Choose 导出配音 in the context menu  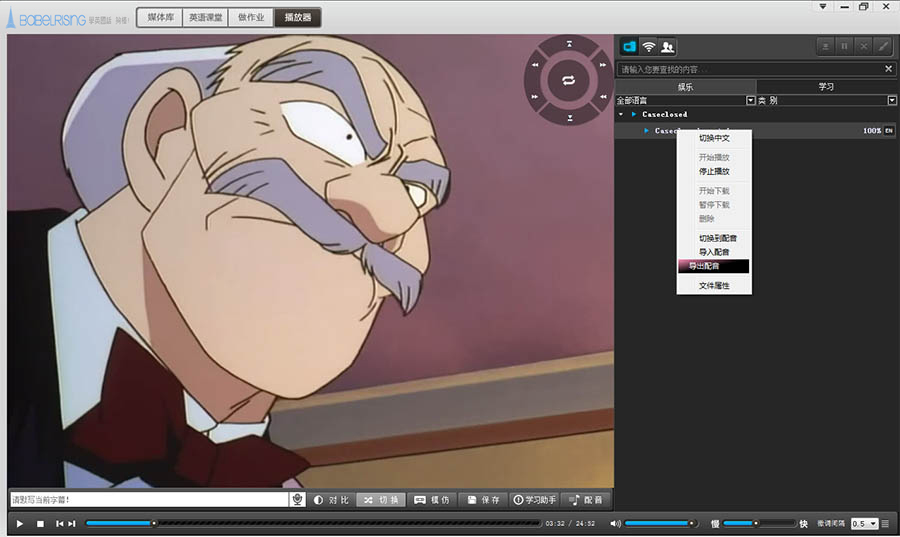(713, 266)
